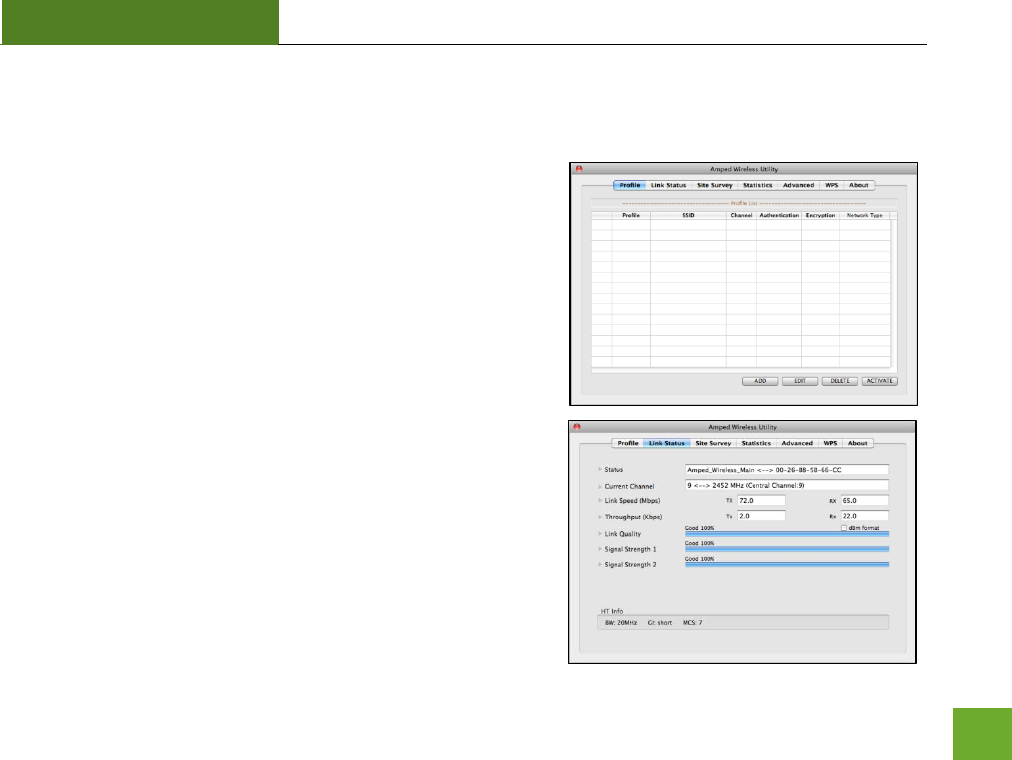Open About tab in Profile List window

point(858,185)
